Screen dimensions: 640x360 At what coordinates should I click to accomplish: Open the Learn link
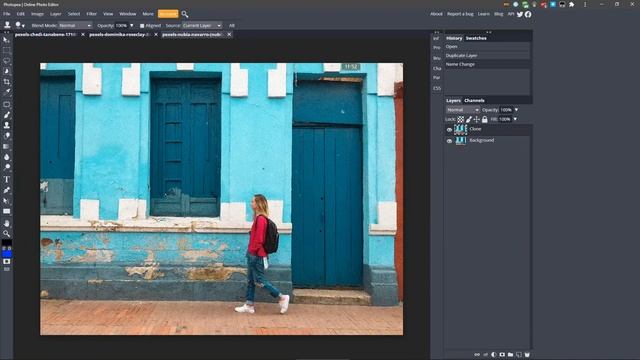(x=483, y=14)
